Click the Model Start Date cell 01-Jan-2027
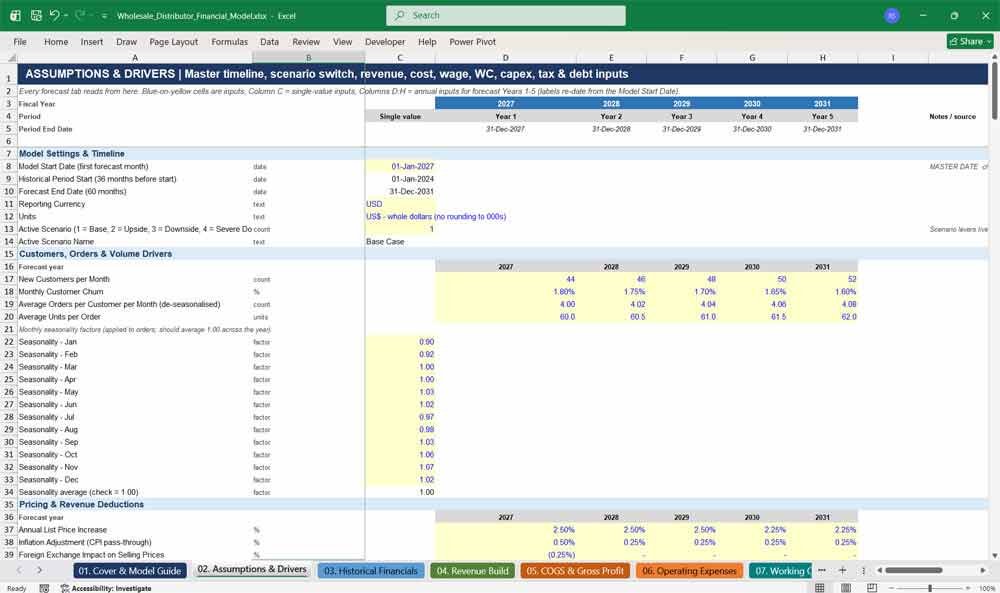Screen dimensions: 1000x593 [400, 166]
